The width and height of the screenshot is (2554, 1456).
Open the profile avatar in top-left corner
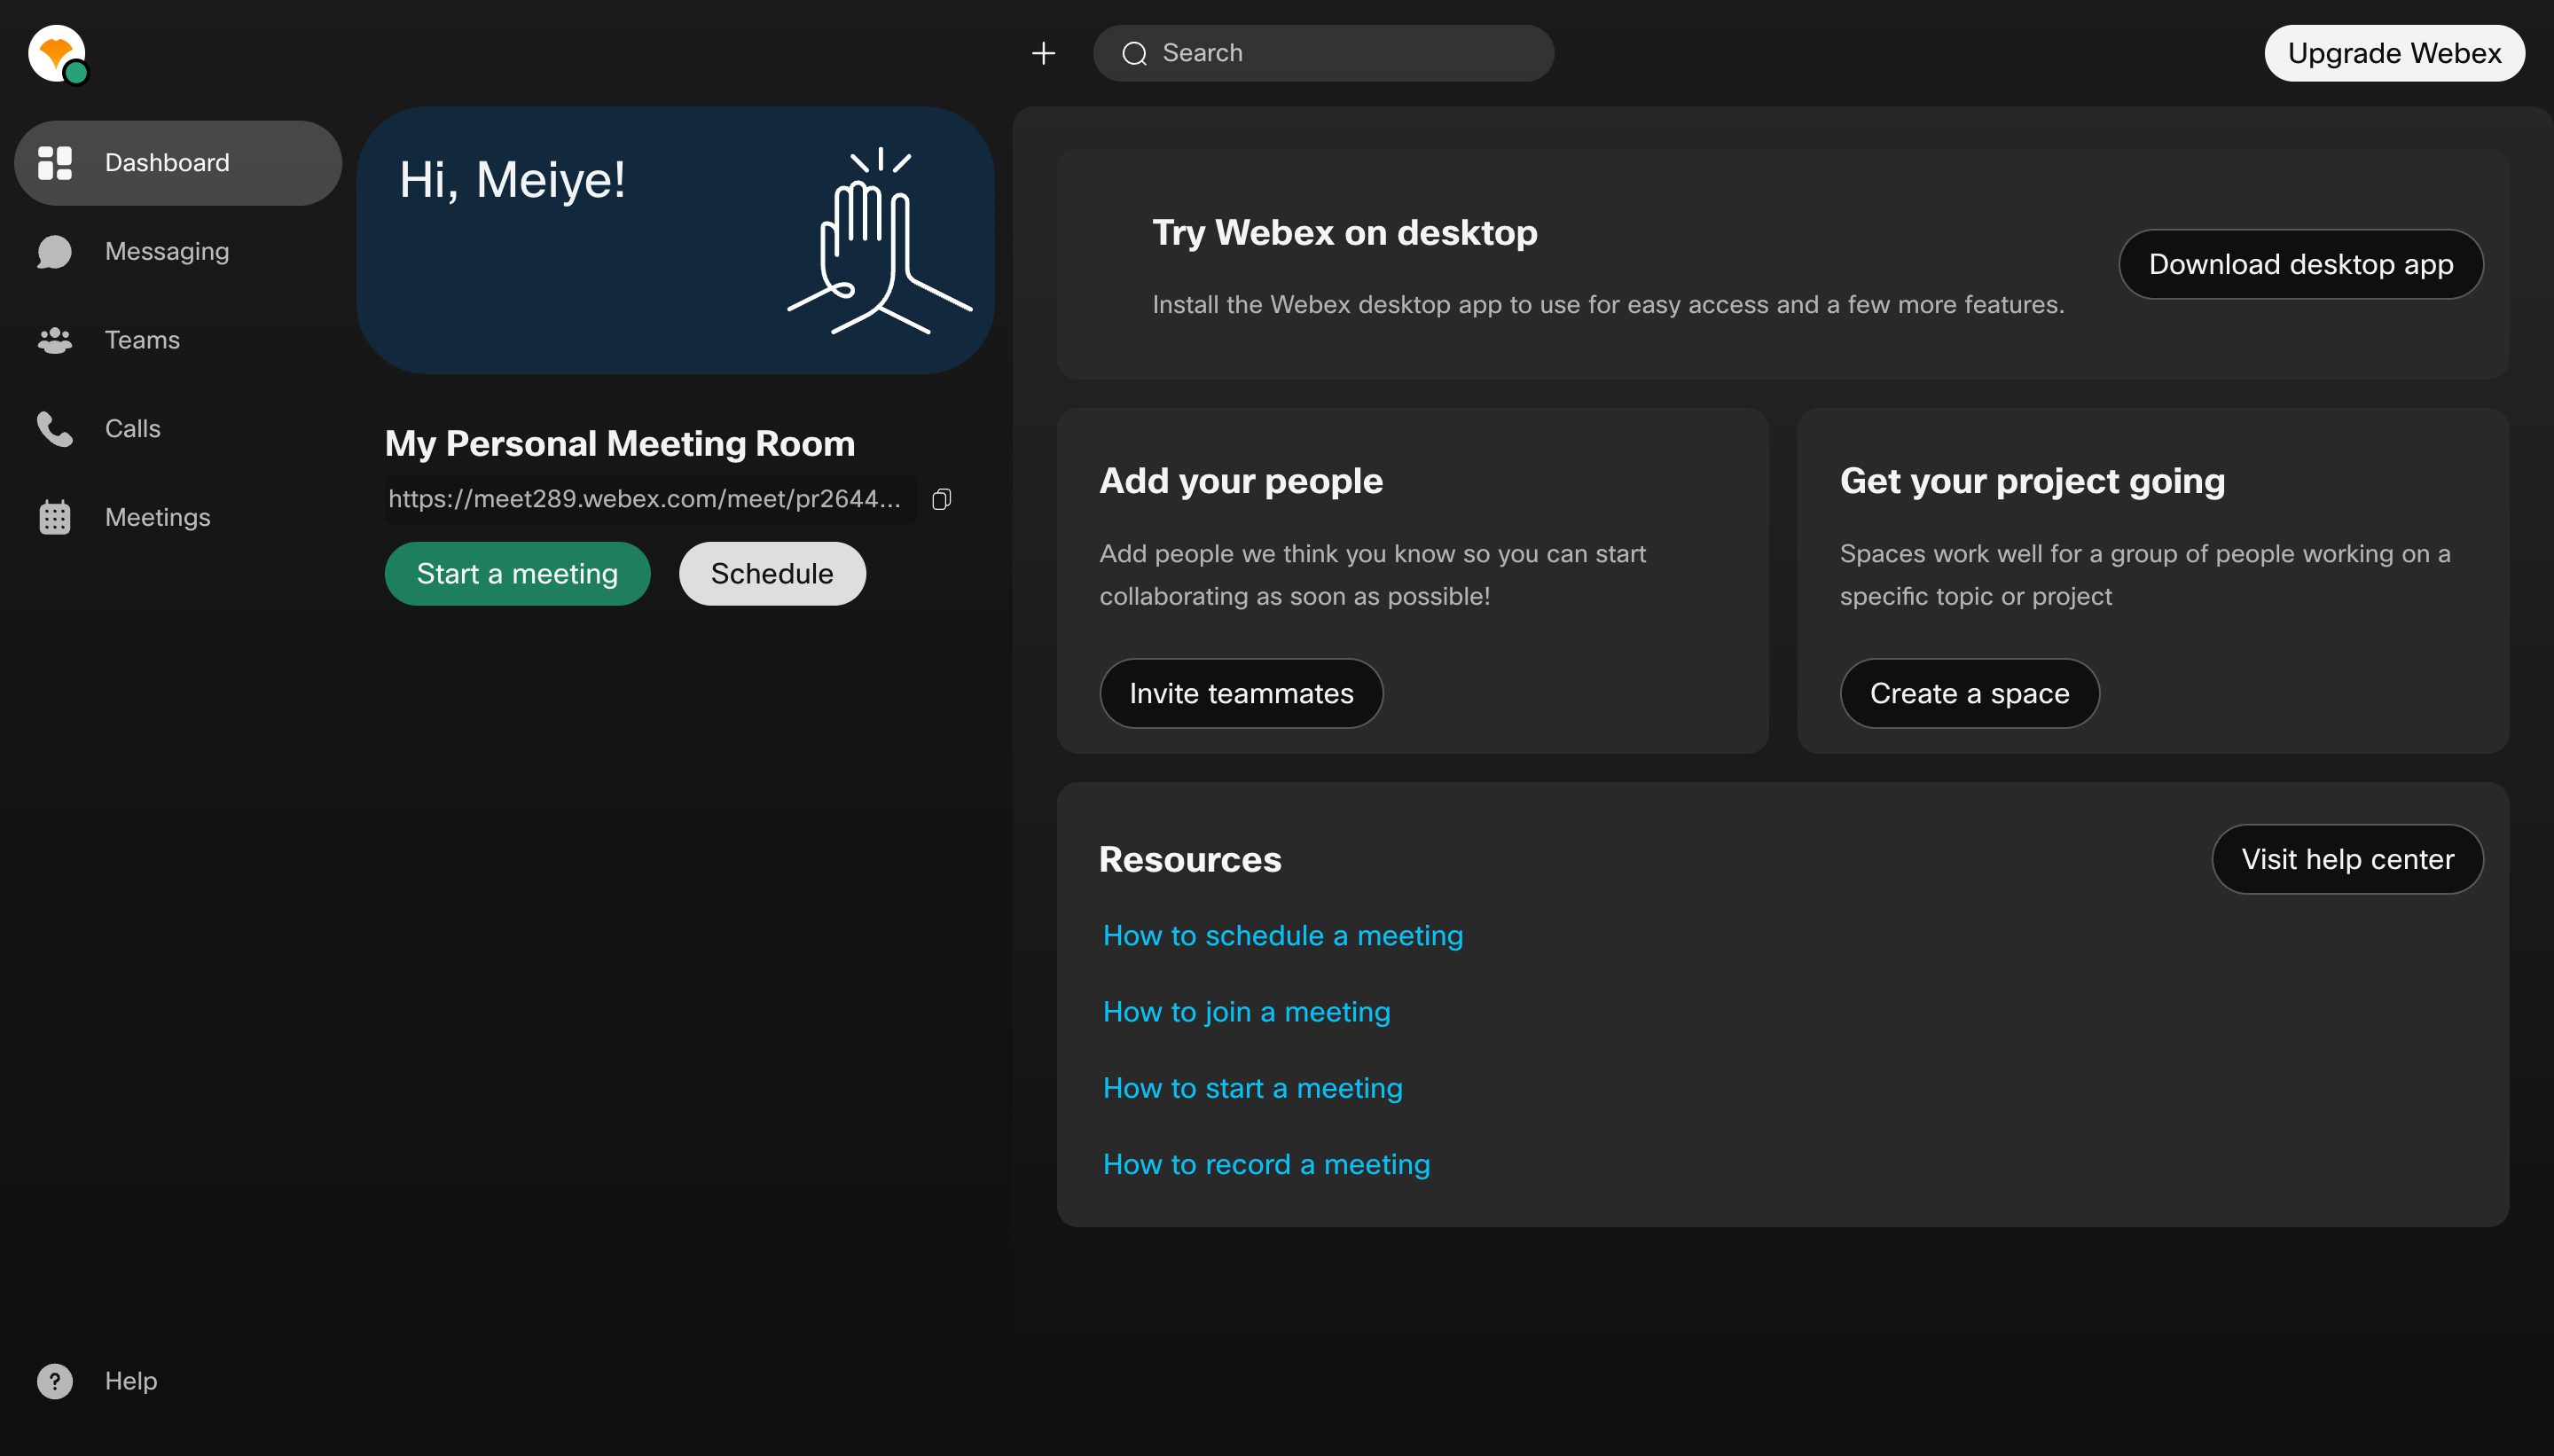click(x=57, y=54)
